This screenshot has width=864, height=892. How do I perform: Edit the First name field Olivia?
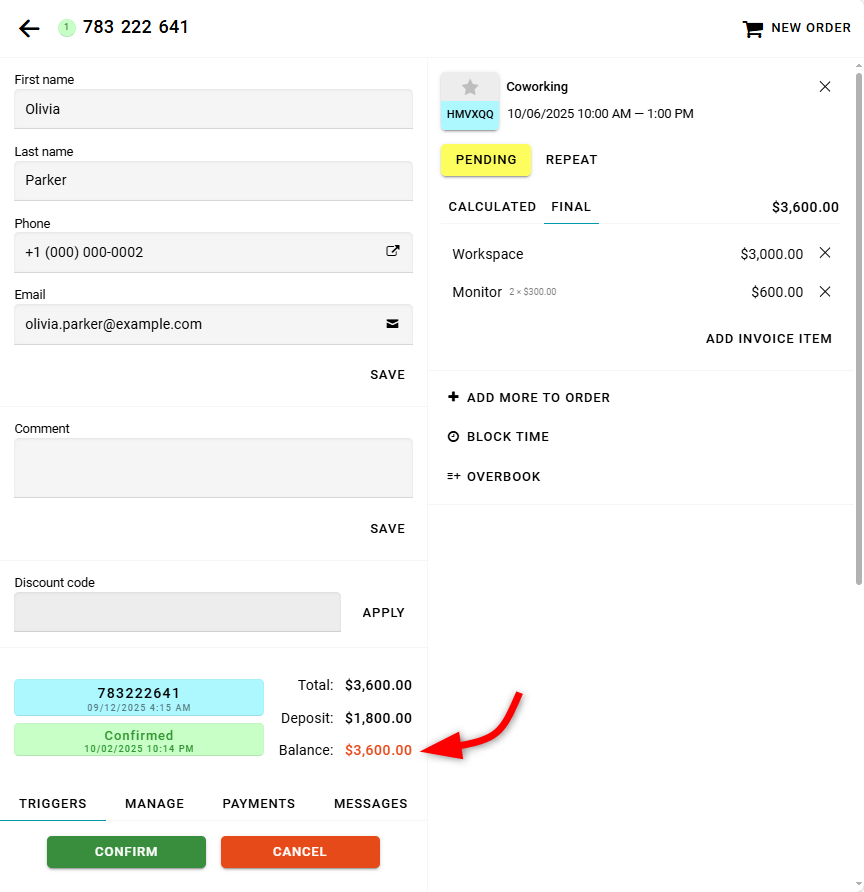(x=213, y=109)
